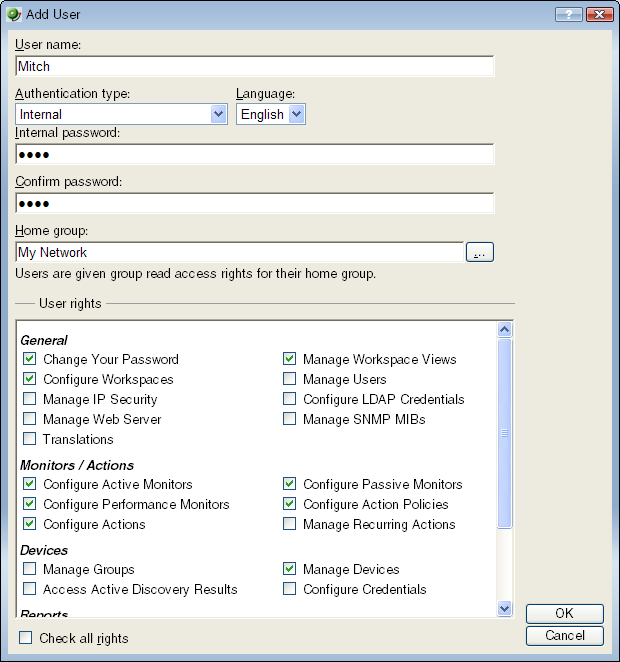Uncheck Change Your Password
The image size is (620, 662).
[30, 359]
